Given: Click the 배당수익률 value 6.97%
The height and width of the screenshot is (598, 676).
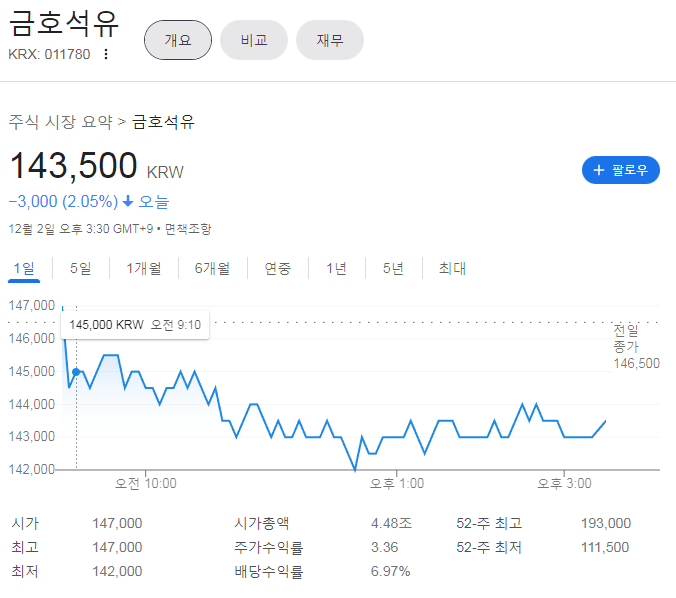Looking at the screenshot, I should (390, 571).
